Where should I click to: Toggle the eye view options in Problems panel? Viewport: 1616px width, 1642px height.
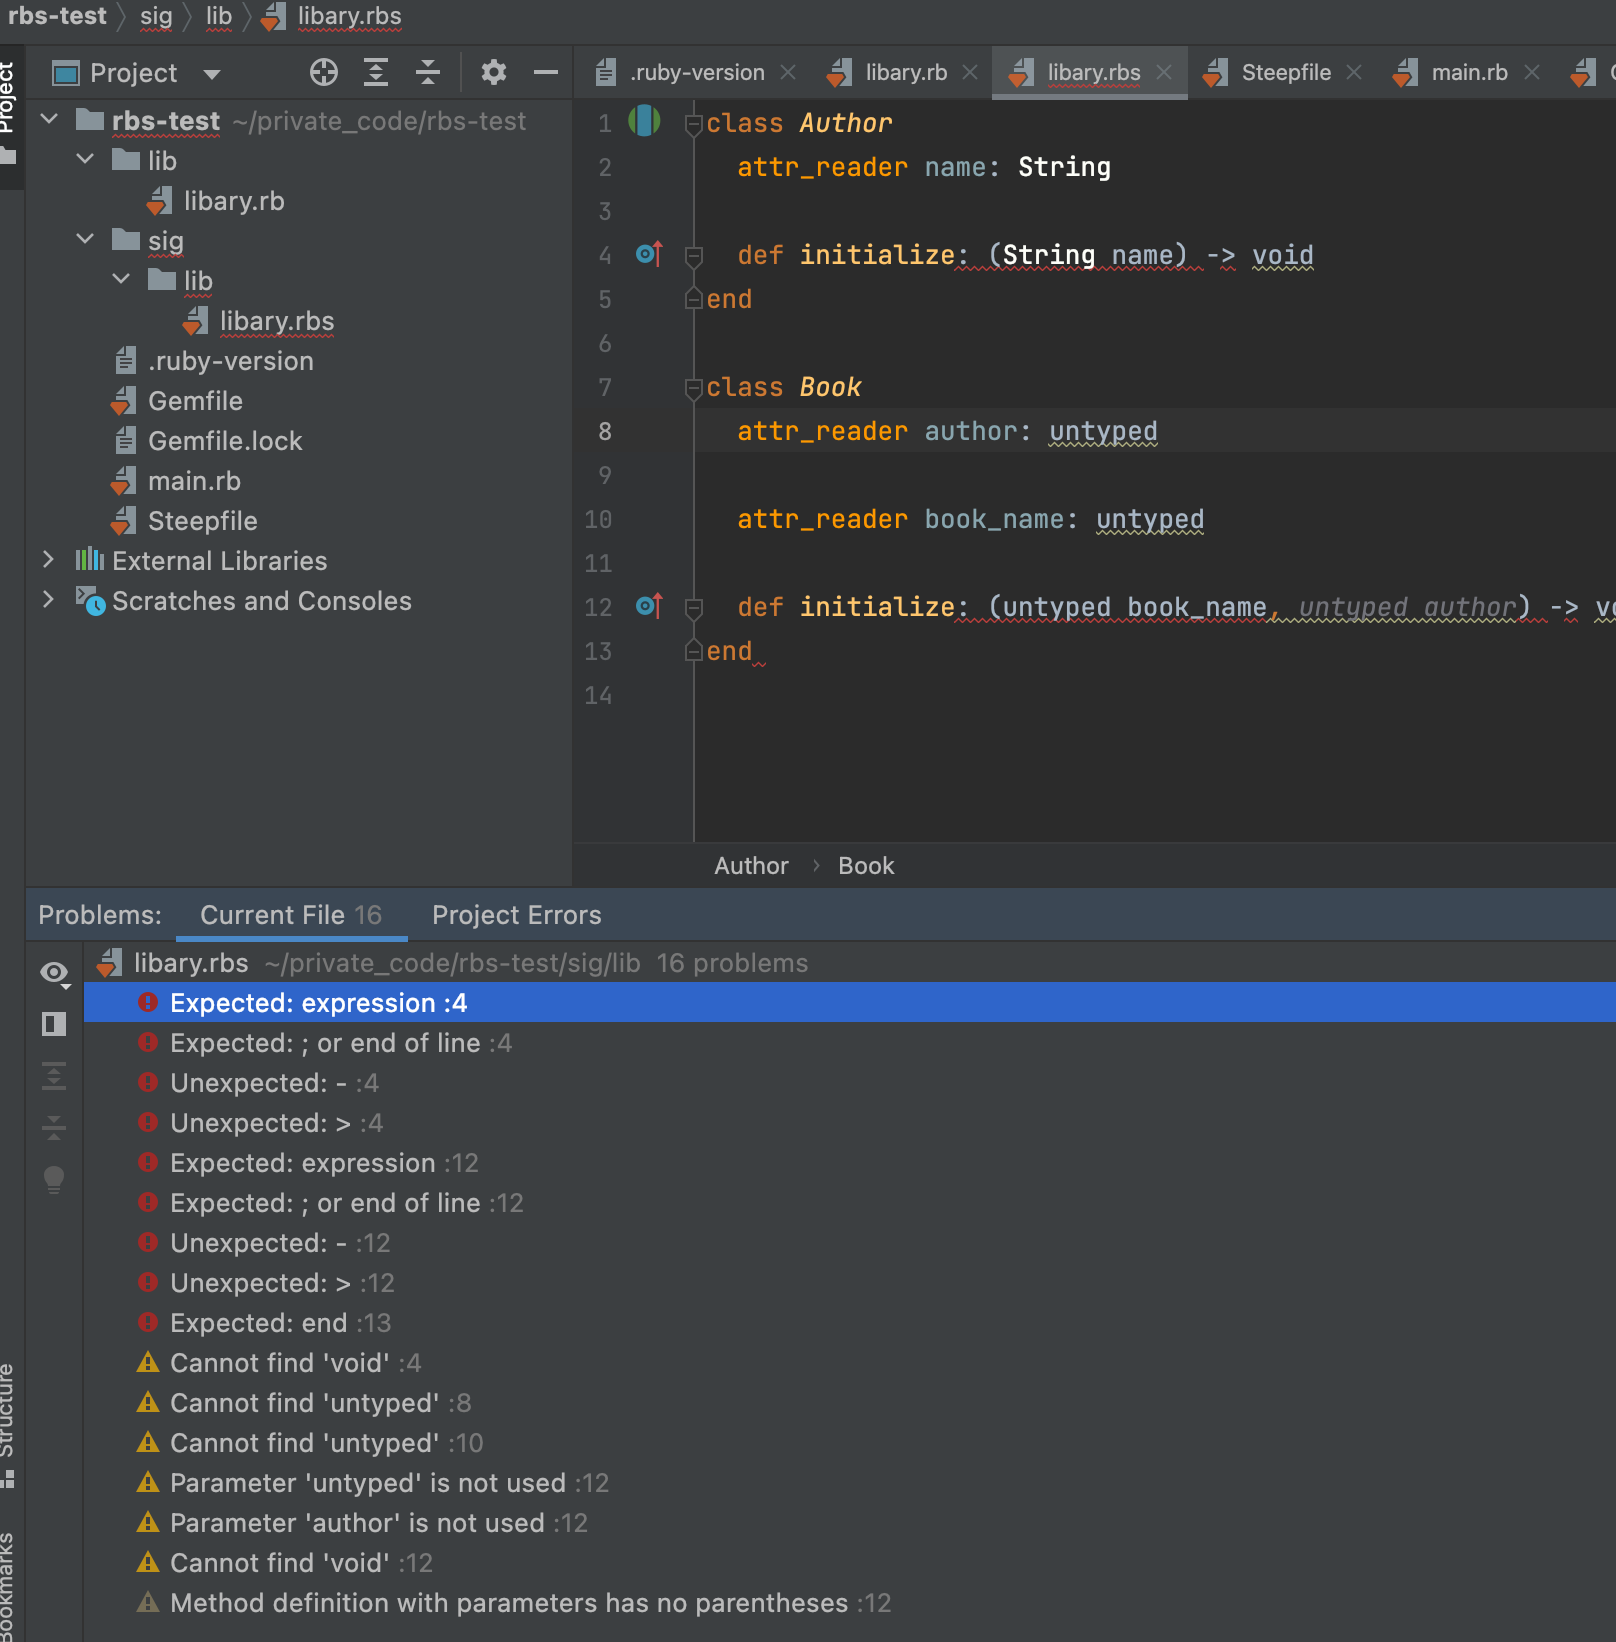[x=54, y=973]
